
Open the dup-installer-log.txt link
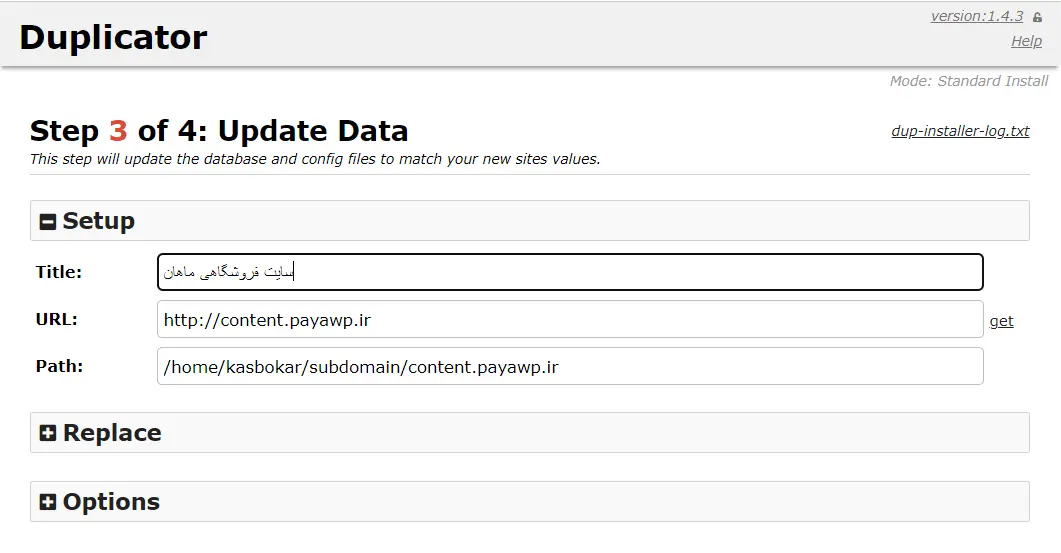click(960, 131)
